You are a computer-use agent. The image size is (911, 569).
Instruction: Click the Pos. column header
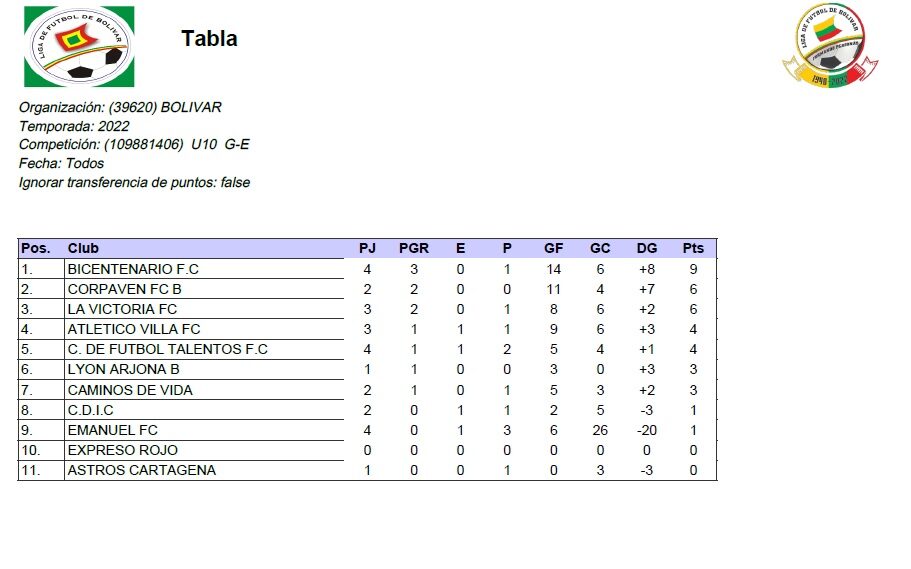(x=35, y=248)
